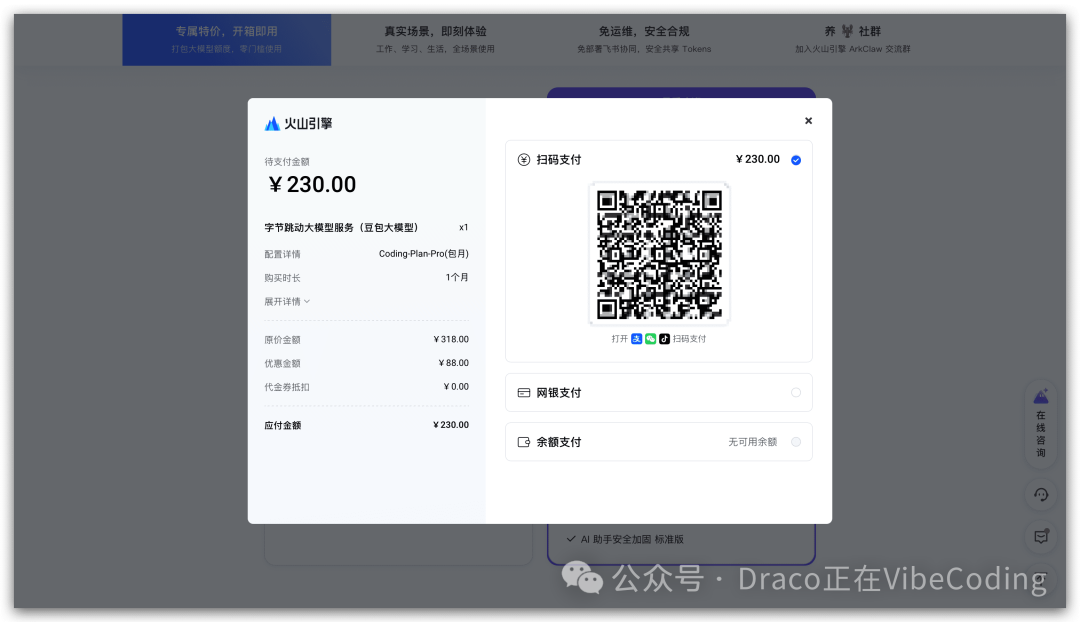Click the Coding-Plan-Pro(包月) configuration value

coord(424,254)
